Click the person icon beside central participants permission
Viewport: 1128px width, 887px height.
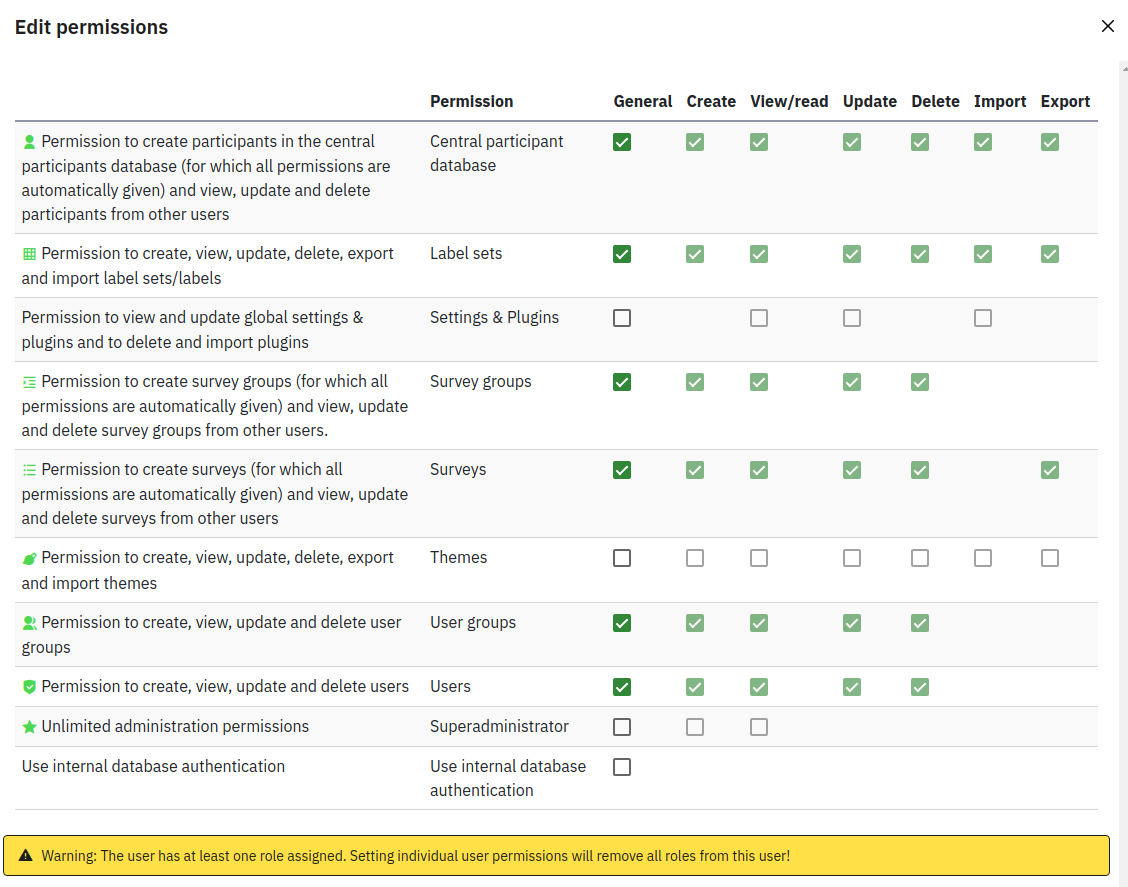tap(29, 142)
